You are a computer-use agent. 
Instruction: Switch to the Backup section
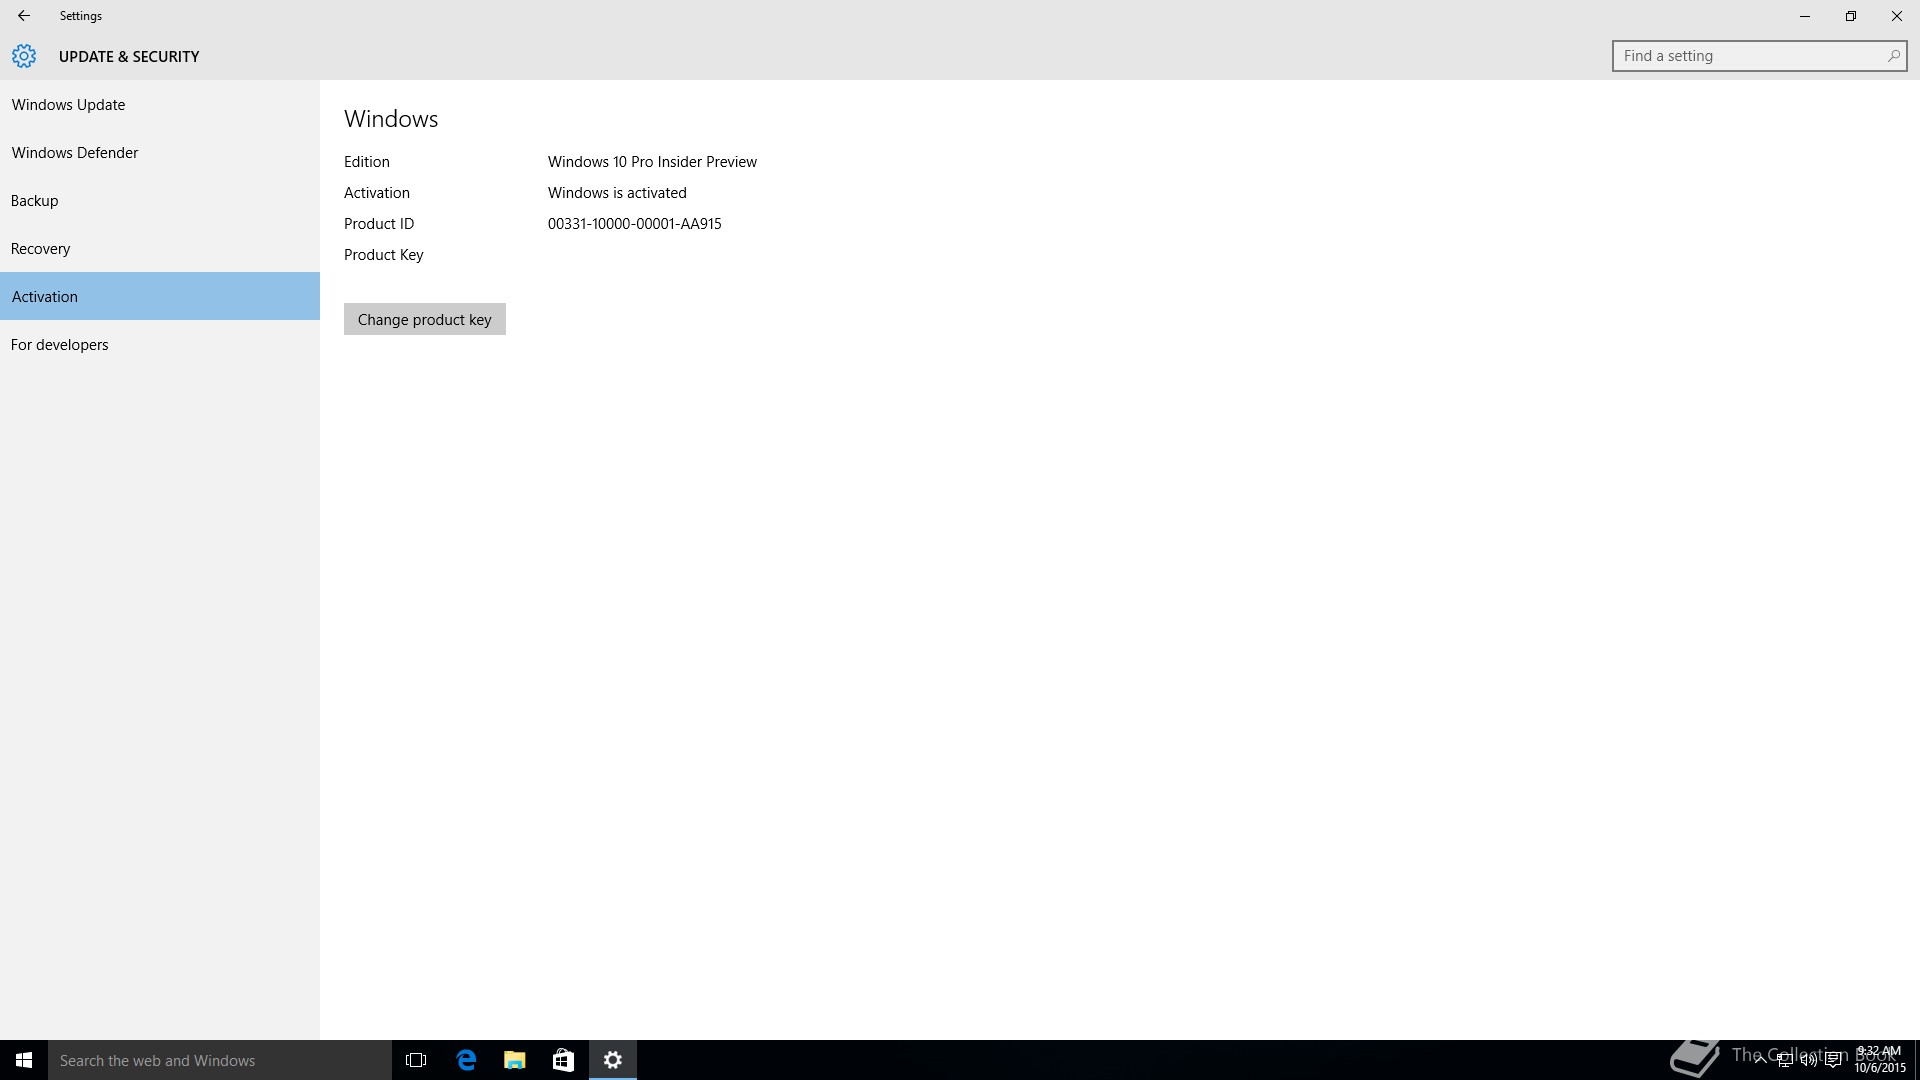160,200
